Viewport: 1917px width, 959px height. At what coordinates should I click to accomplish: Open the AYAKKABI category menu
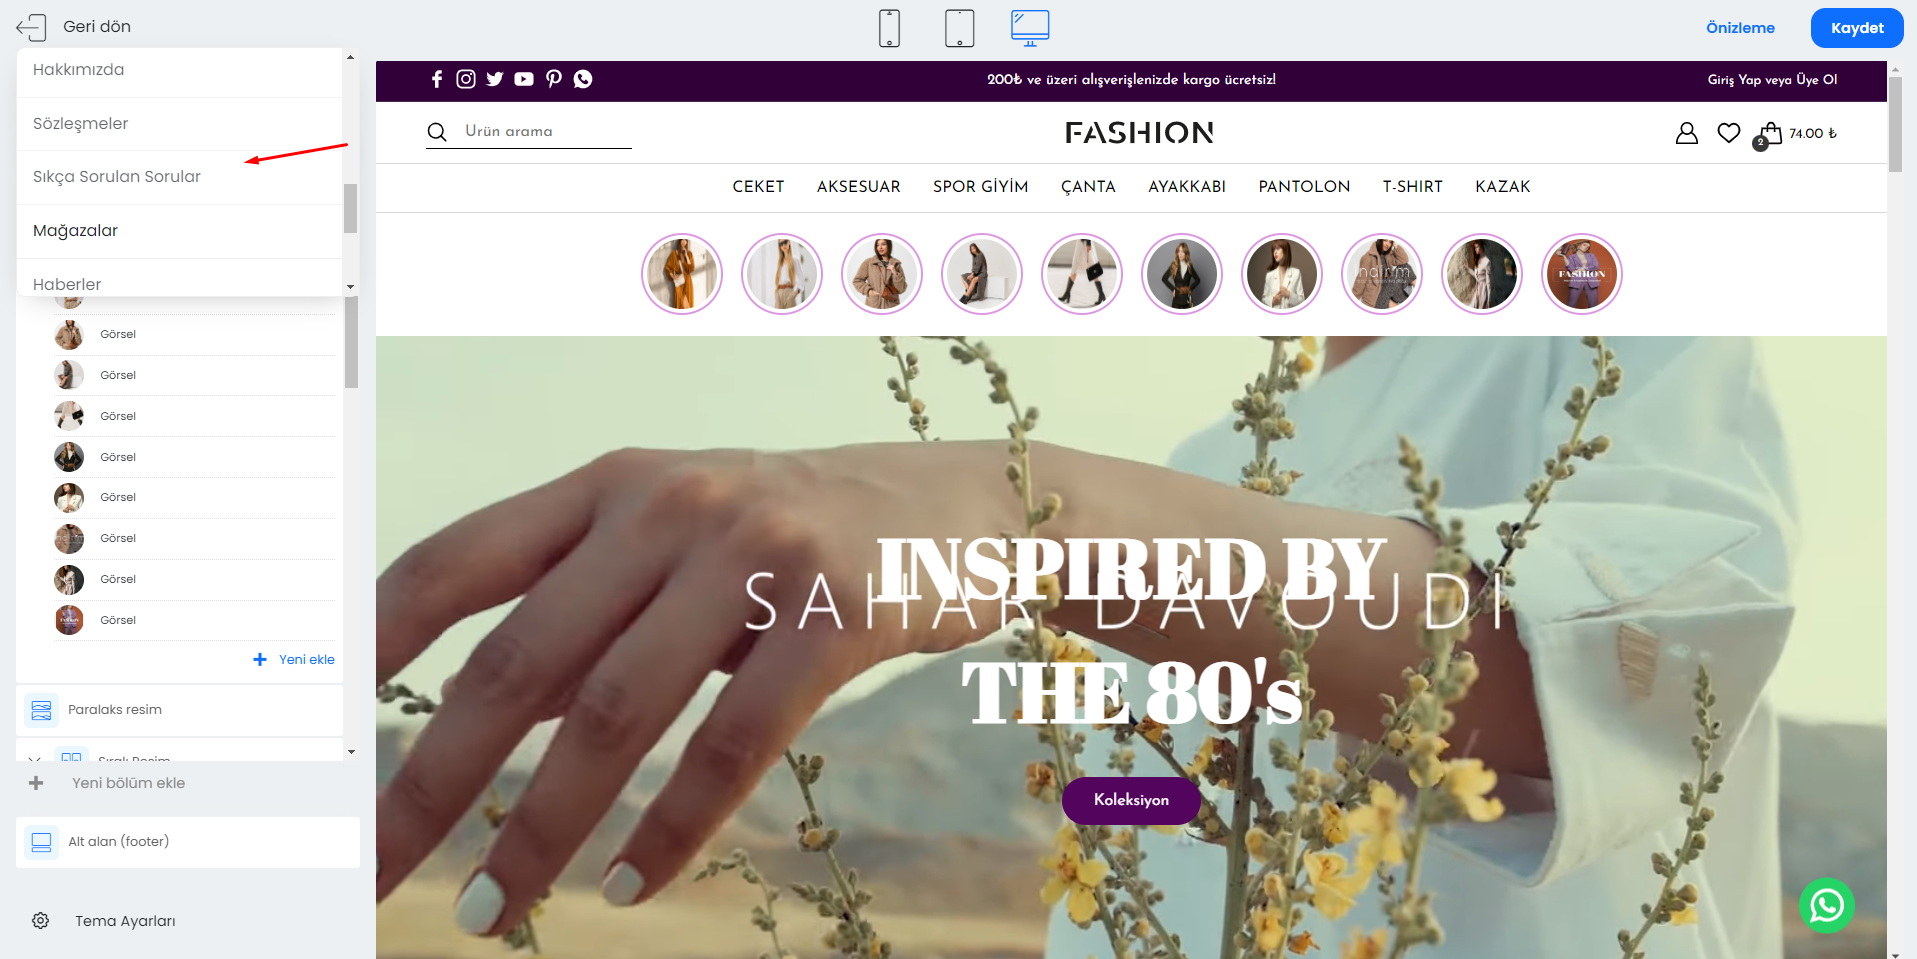tap(1187, 187)
